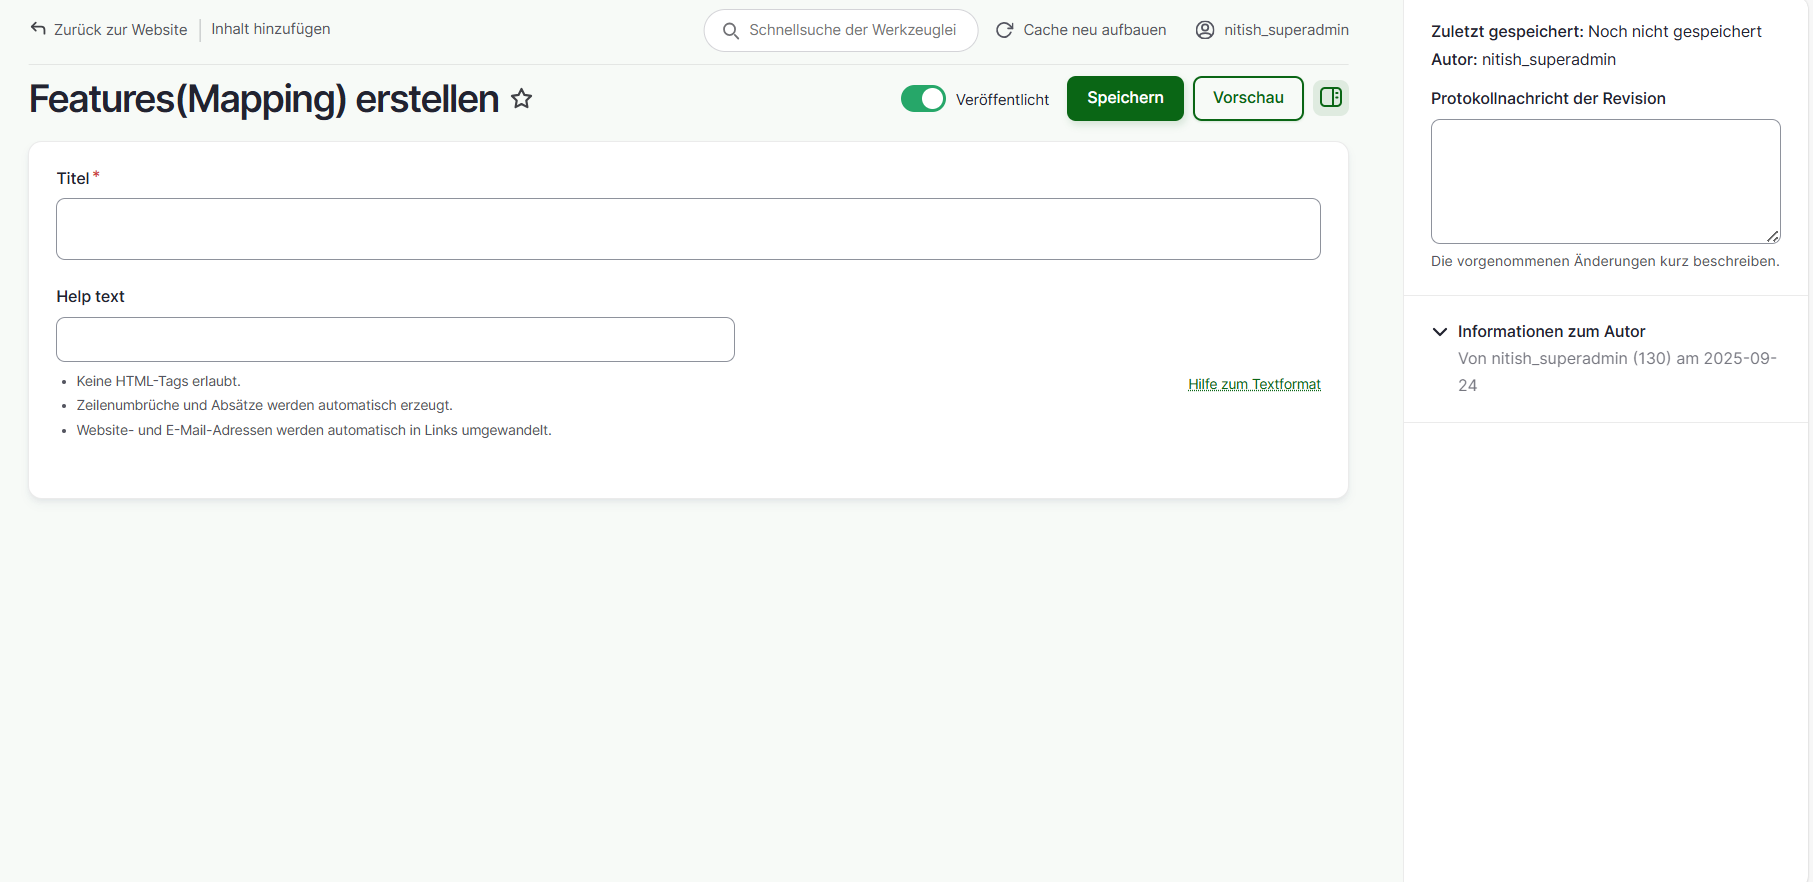The height and width of the screenshot is (882, 1813).
Task: Click the Informationen zum Autor section heading
Action: [x=1551, y=332]
